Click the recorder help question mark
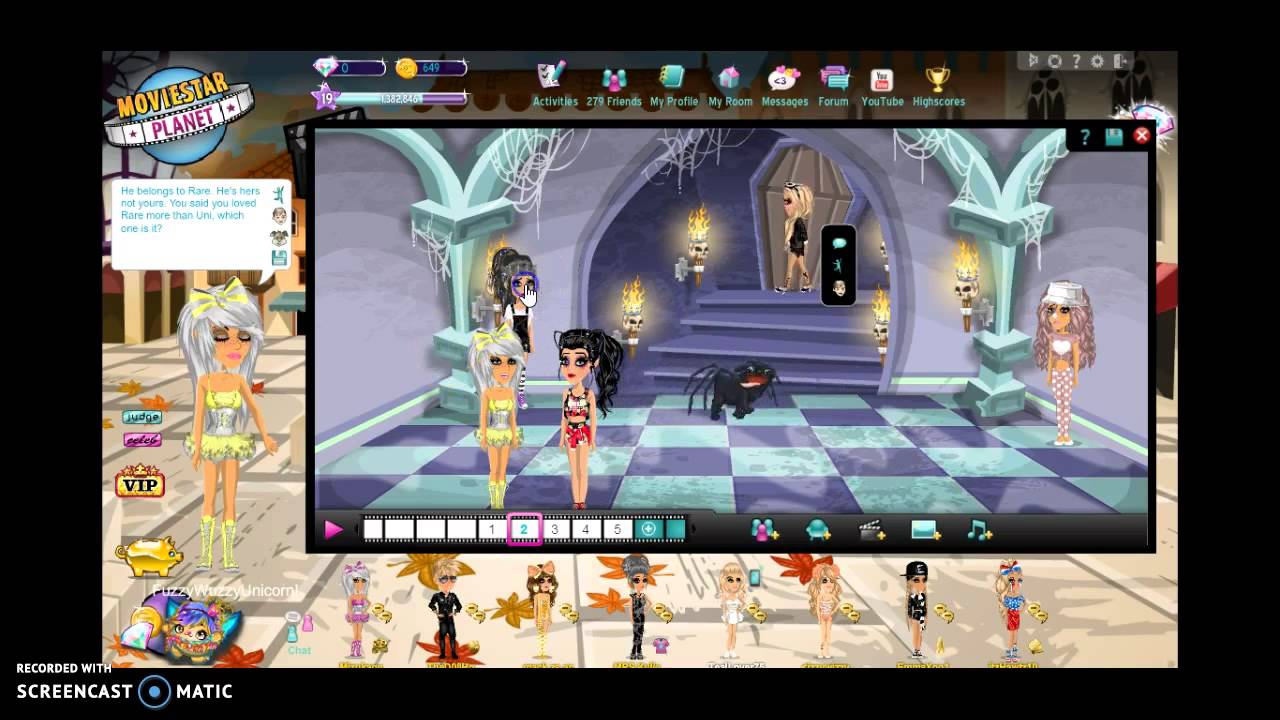 click(1076, 61)
